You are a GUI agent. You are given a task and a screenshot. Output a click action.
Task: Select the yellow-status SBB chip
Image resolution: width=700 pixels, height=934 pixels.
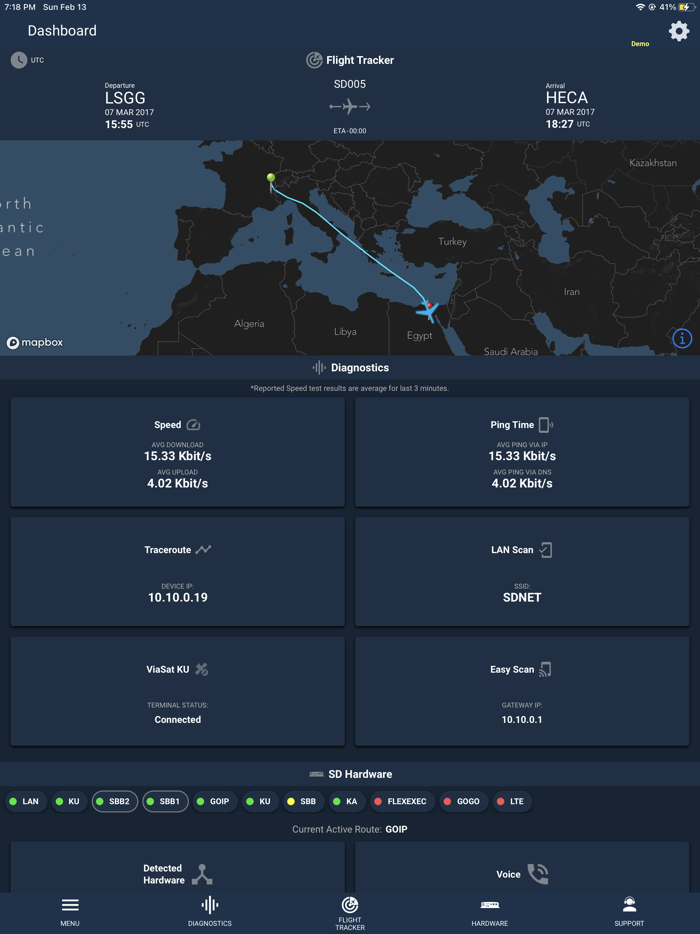pos(303,801)
